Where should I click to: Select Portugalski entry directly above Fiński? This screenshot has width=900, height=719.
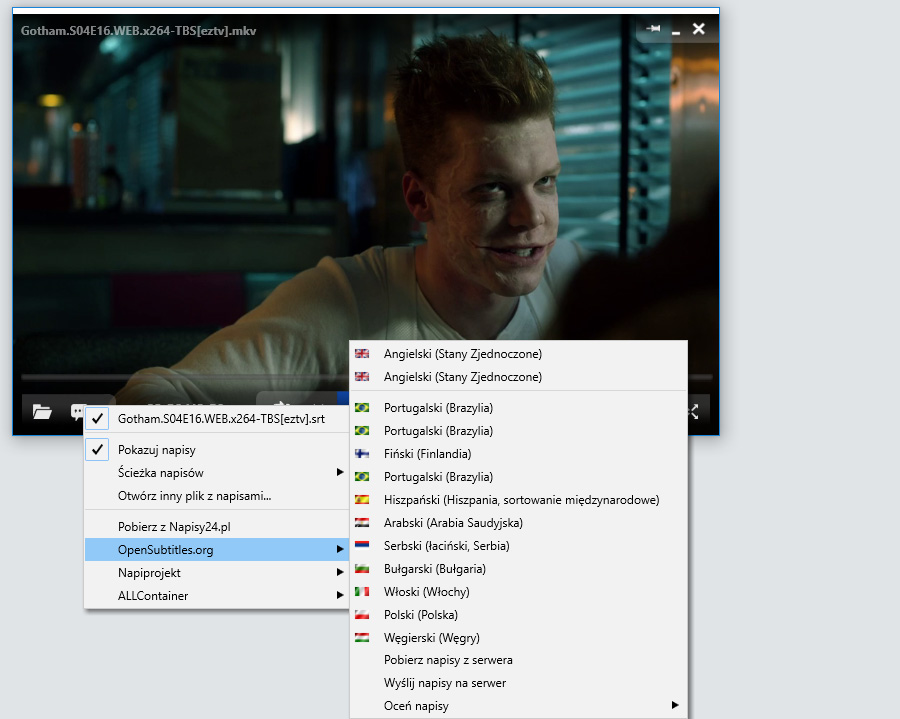pos(518,431)
